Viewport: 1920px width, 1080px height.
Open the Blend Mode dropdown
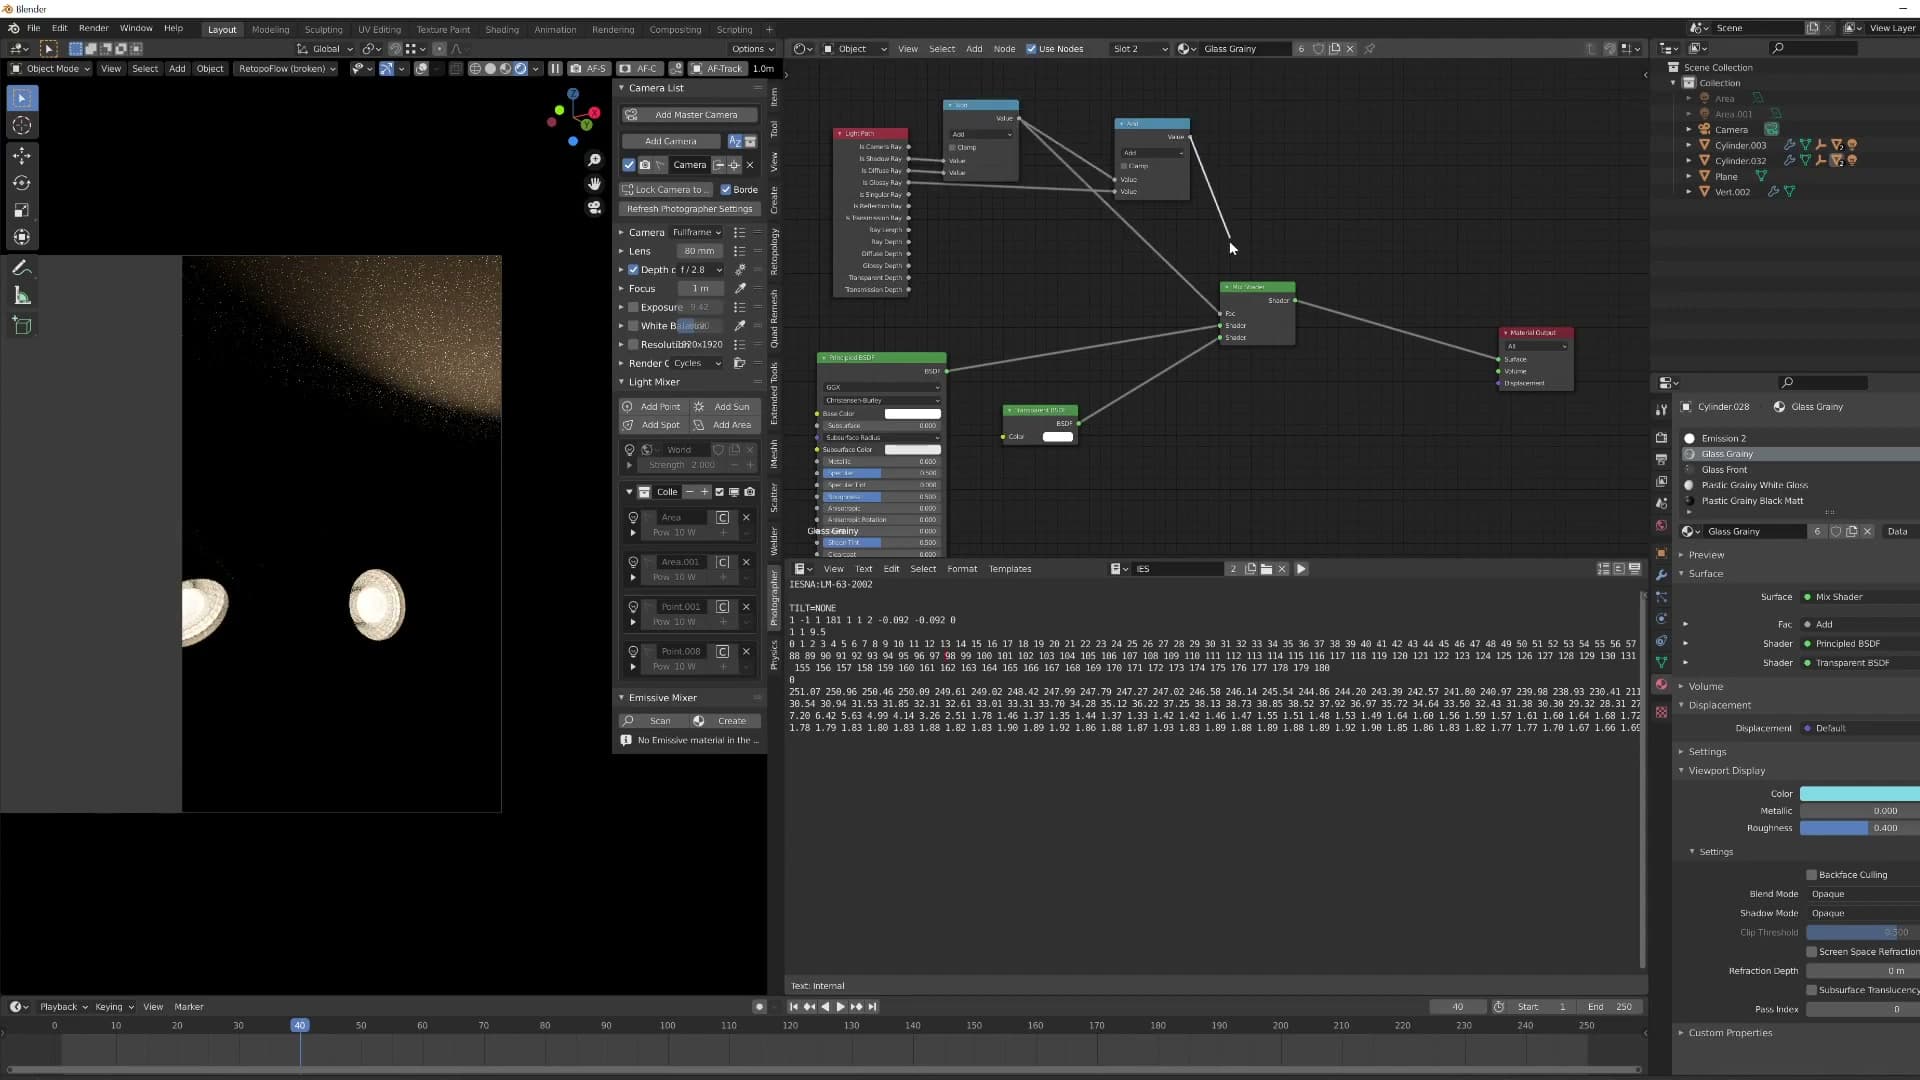1863,894
